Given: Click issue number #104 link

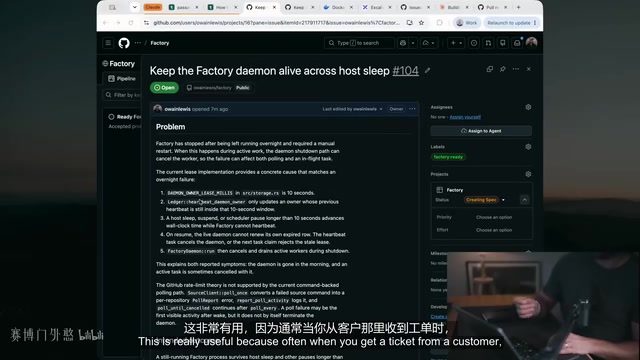Looking at the screenshot, I should (x=405, y=71).
